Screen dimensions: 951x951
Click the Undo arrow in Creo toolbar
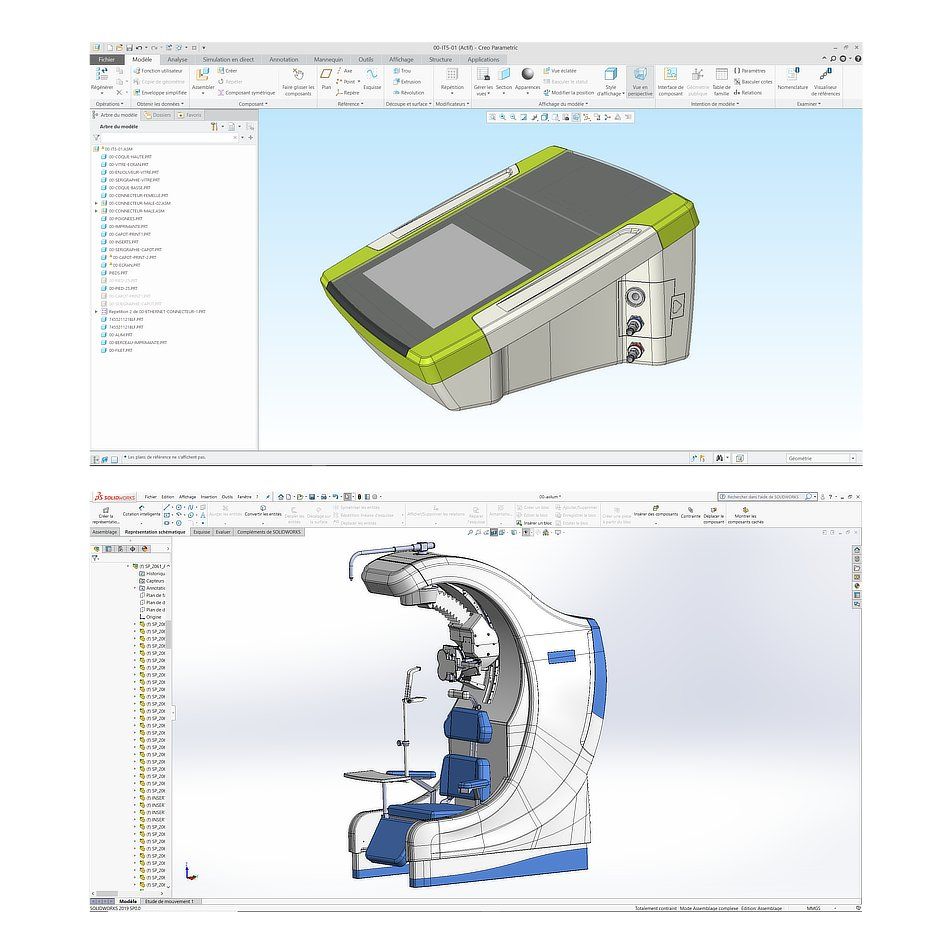139,47
